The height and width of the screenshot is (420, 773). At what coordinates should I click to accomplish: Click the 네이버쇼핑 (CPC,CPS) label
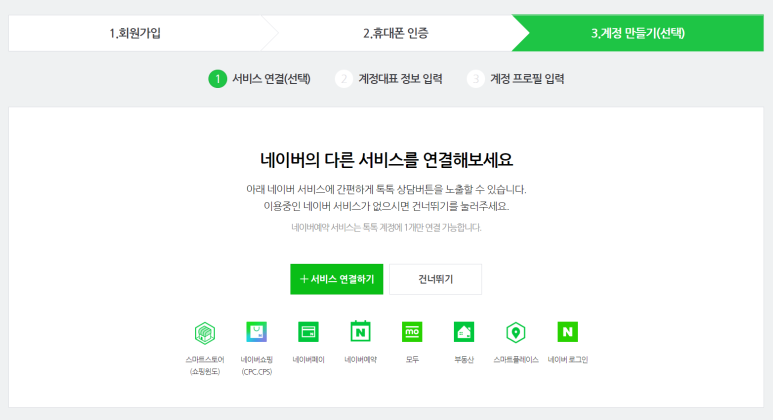click(256, 365)
